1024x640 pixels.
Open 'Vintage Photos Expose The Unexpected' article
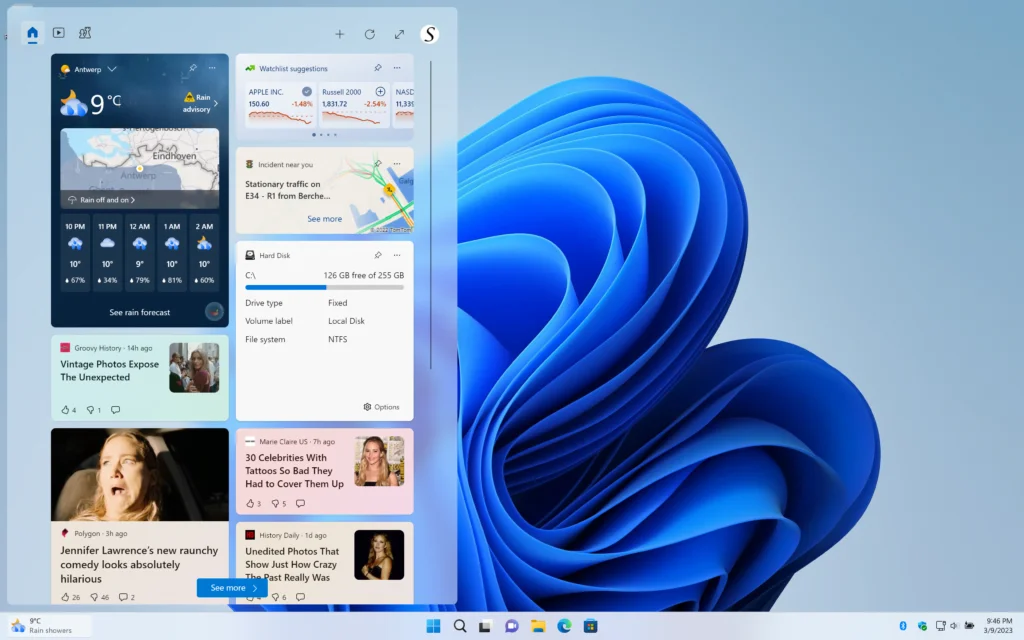pos(110,371)
